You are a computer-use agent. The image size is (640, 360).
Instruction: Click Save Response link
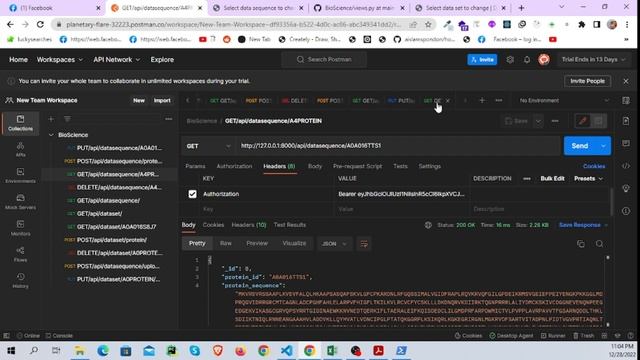coord(580,225)
